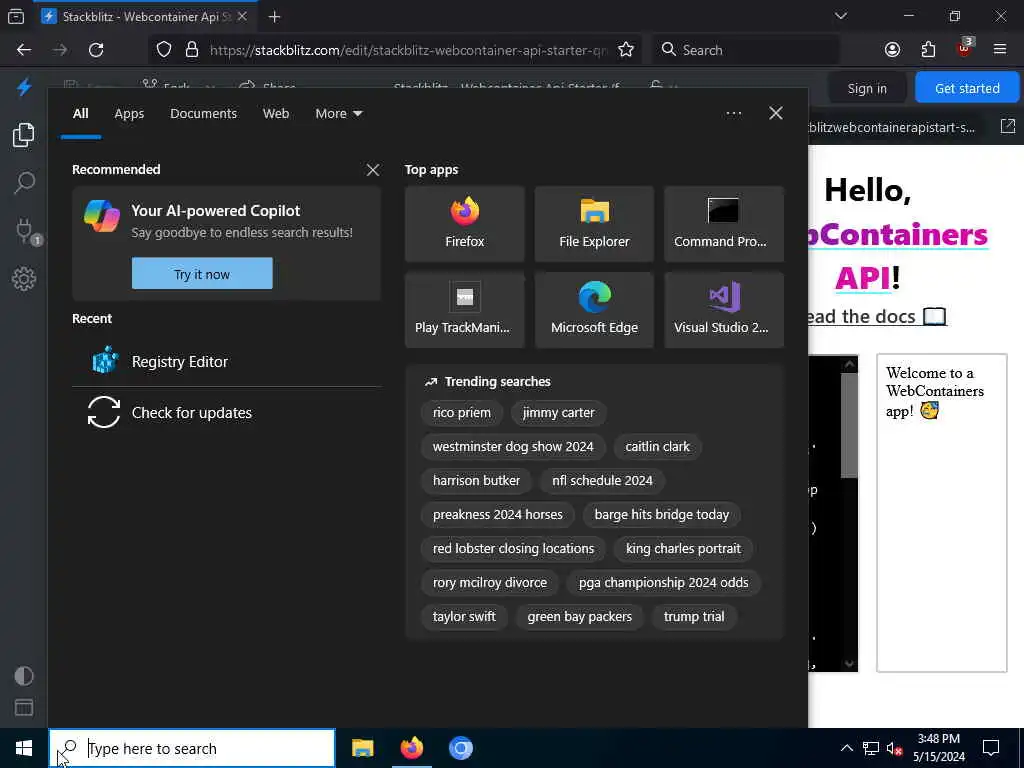
Task: Bookmark this page with star icon
Action: [x=626, y=50]
